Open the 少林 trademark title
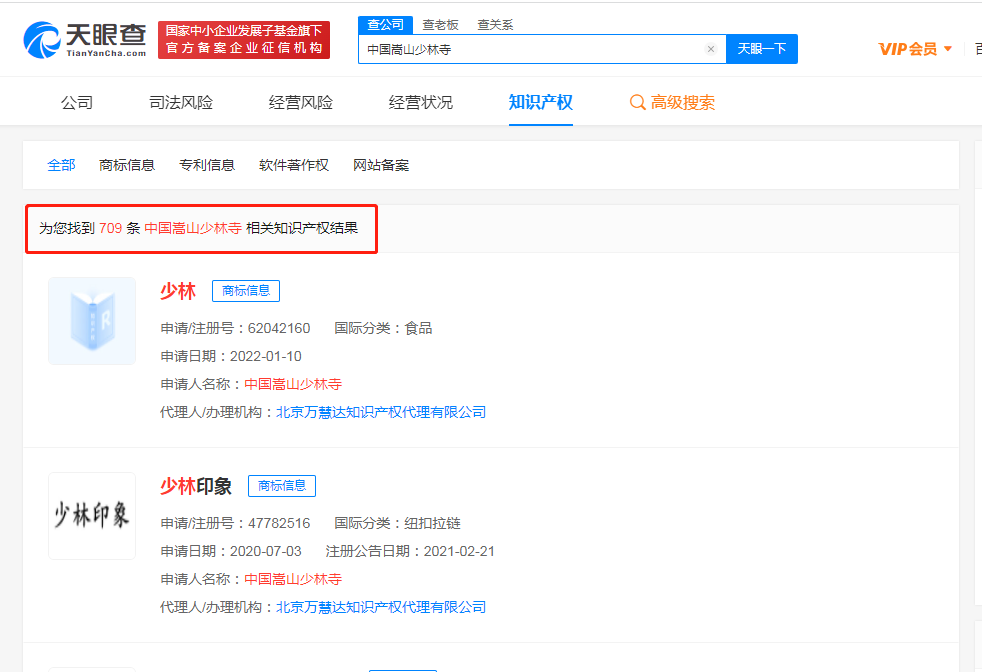The image size is (982, 672). (178, 291)
